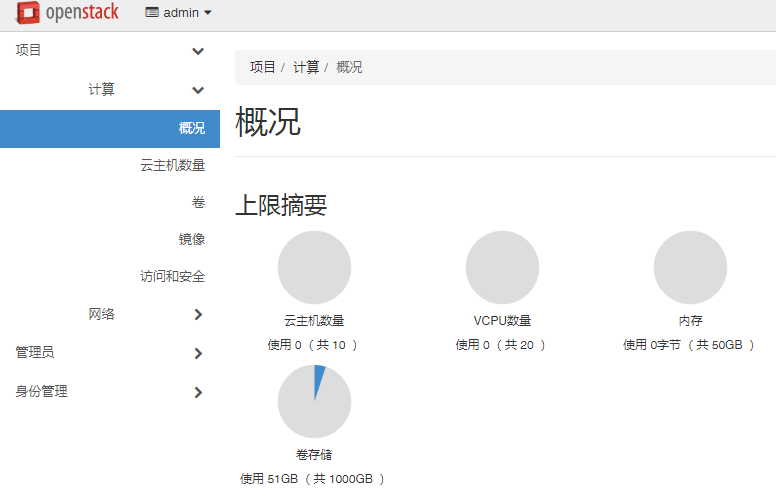776x502 pixels.
Task: Click the 上限摘要 heading
Action: 281,205
